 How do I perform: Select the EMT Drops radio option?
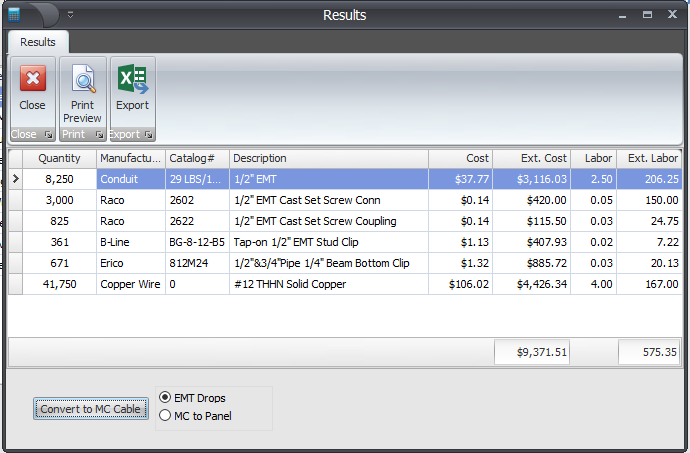coord(166,398)
